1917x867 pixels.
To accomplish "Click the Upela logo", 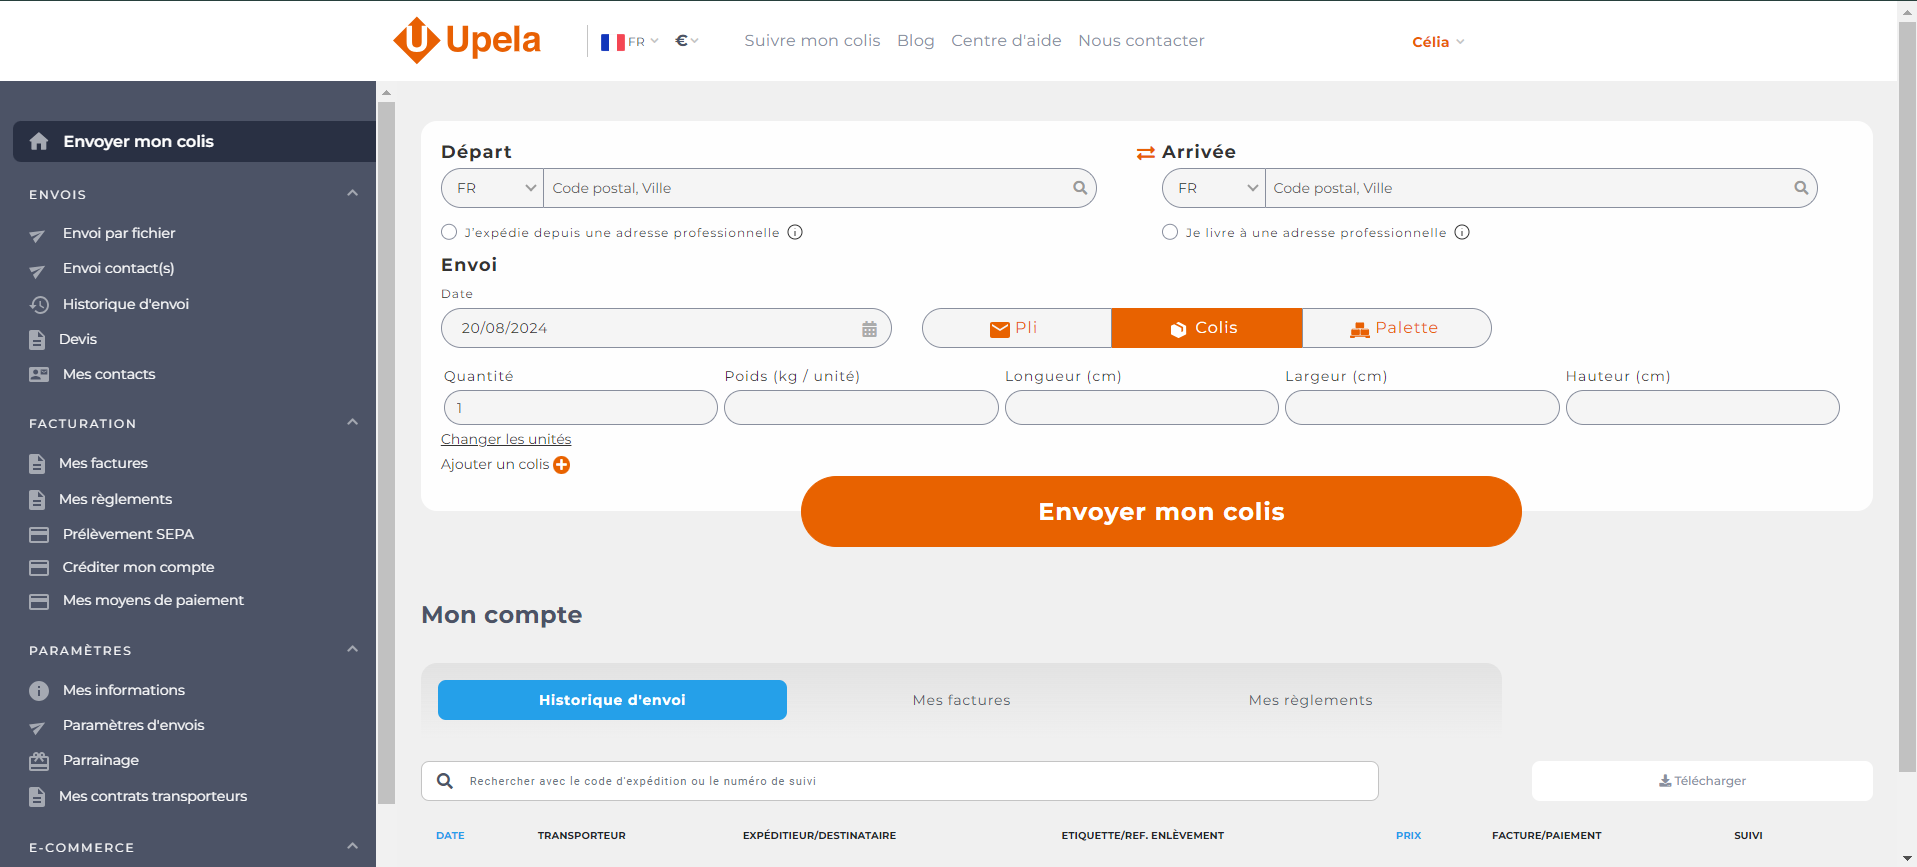I will pyautogui.click(x=467, y=40).
